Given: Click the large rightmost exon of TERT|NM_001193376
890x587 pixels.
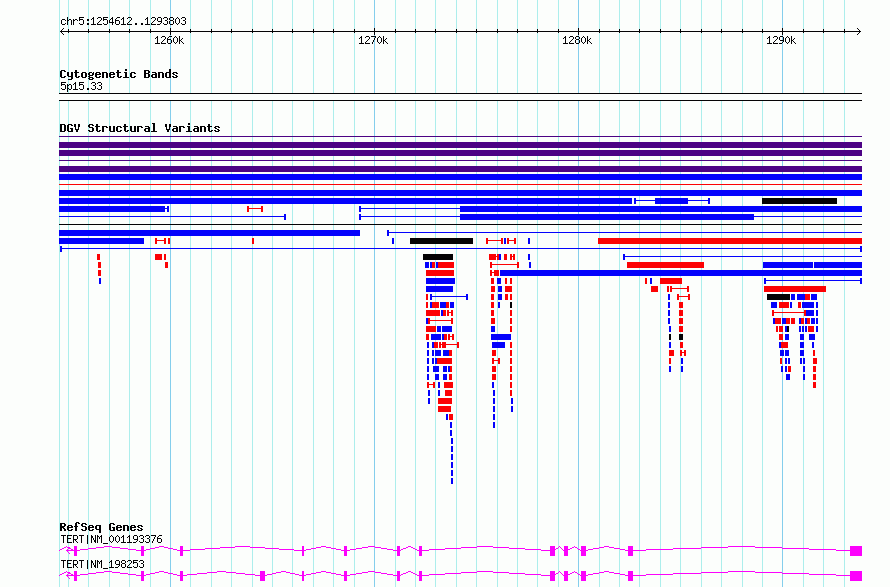Looking at the screenshot, I should (x=856, y=551).
